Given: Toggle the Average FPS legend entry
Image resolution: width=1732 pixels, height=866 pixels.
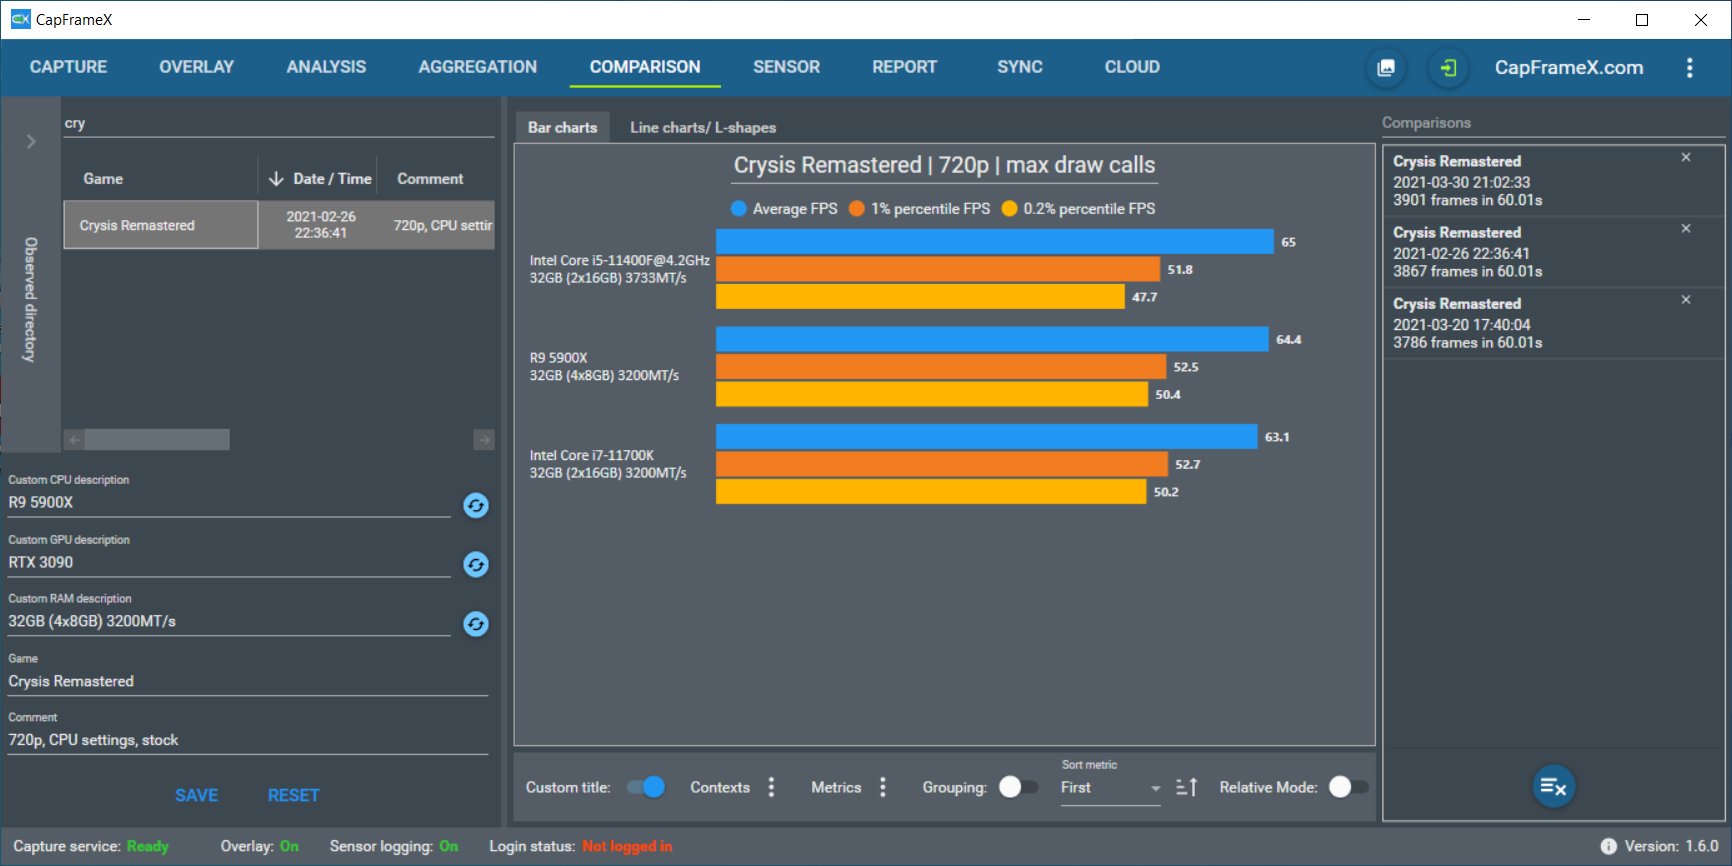Looking at the screenshot, I should point(785,209).
